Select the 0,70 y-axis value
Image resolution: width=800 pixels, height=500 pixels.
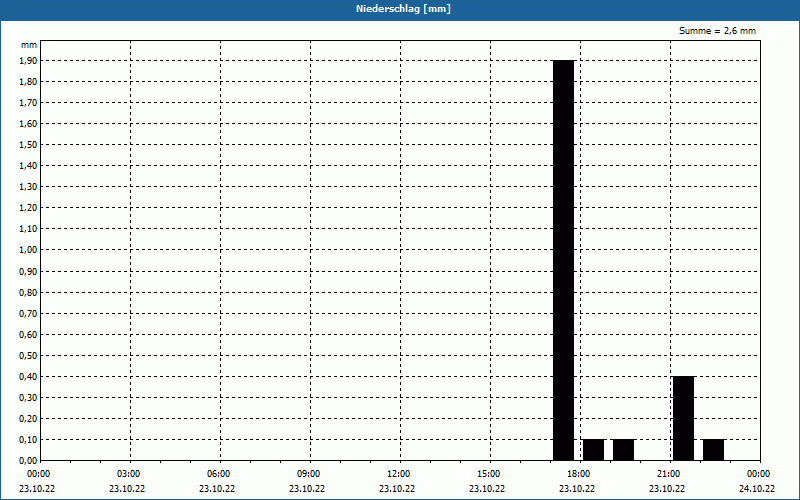[x=28, y=314]
